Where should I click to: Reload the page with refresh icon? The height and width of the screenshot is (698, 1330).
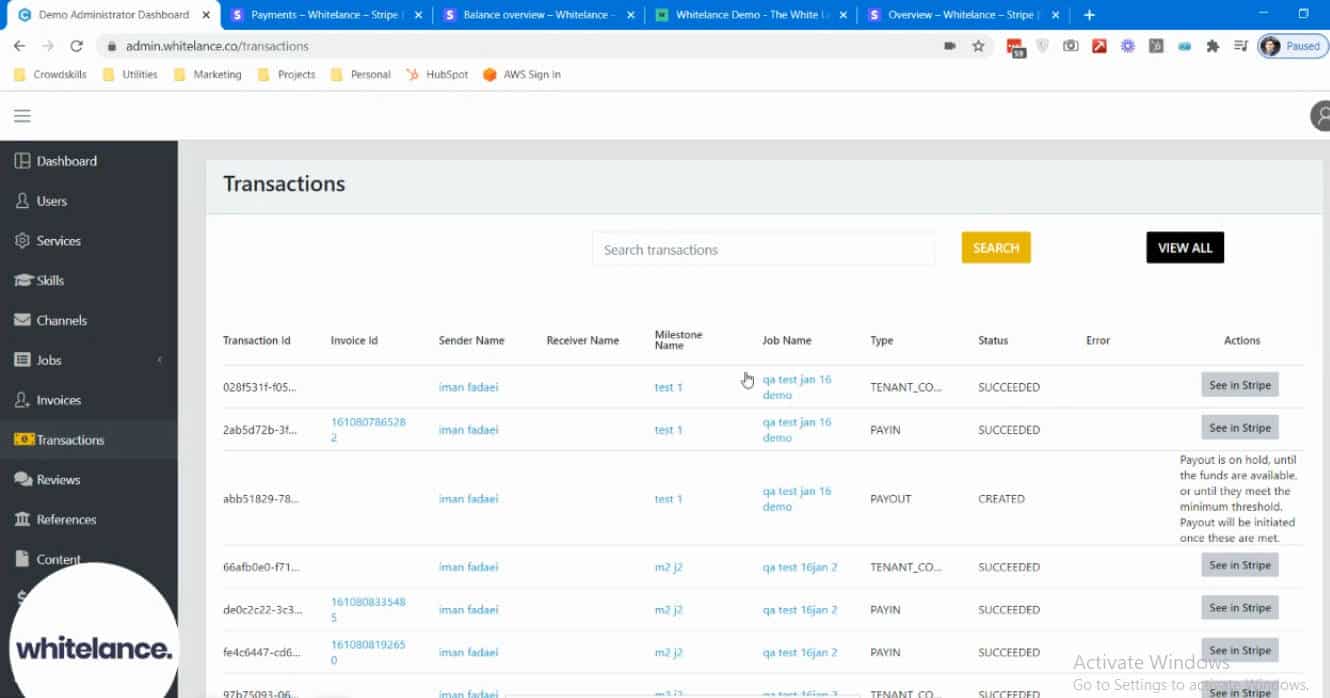pyautogui.click(x=76, y=46)
